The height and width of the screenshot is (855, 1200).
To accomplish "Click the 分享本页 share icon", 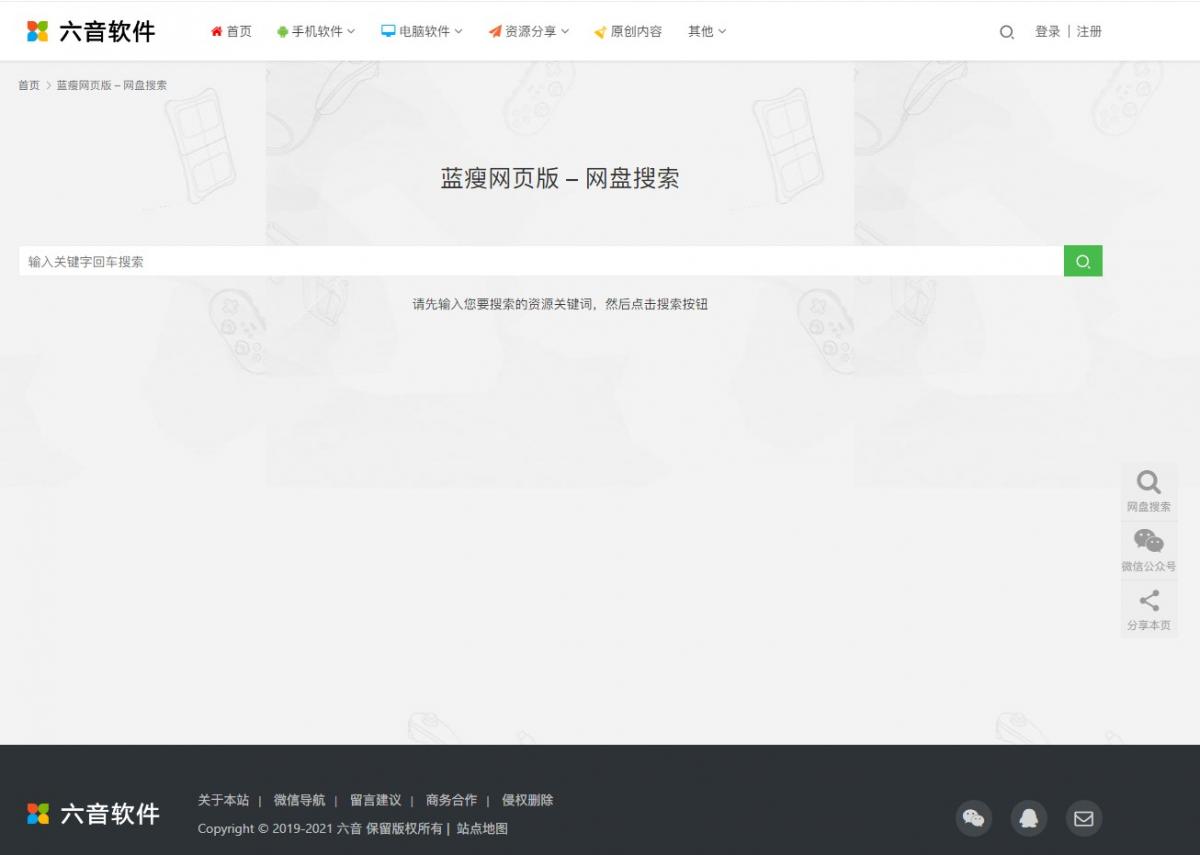I will 1148,609.
